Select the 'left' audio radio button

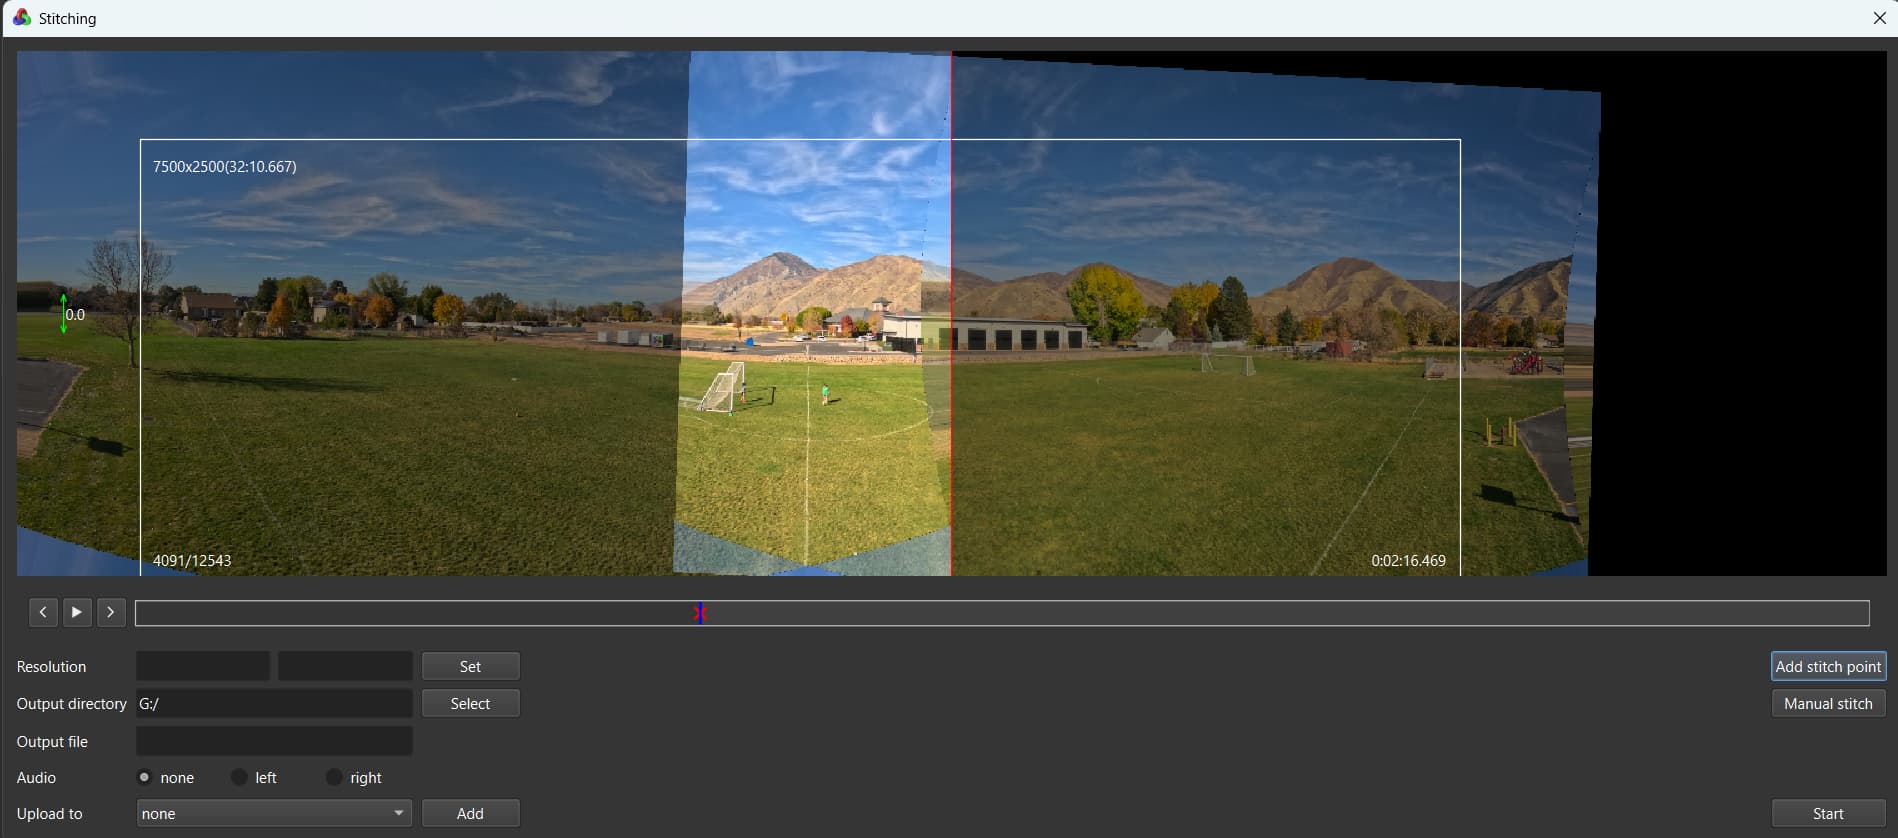239,777
